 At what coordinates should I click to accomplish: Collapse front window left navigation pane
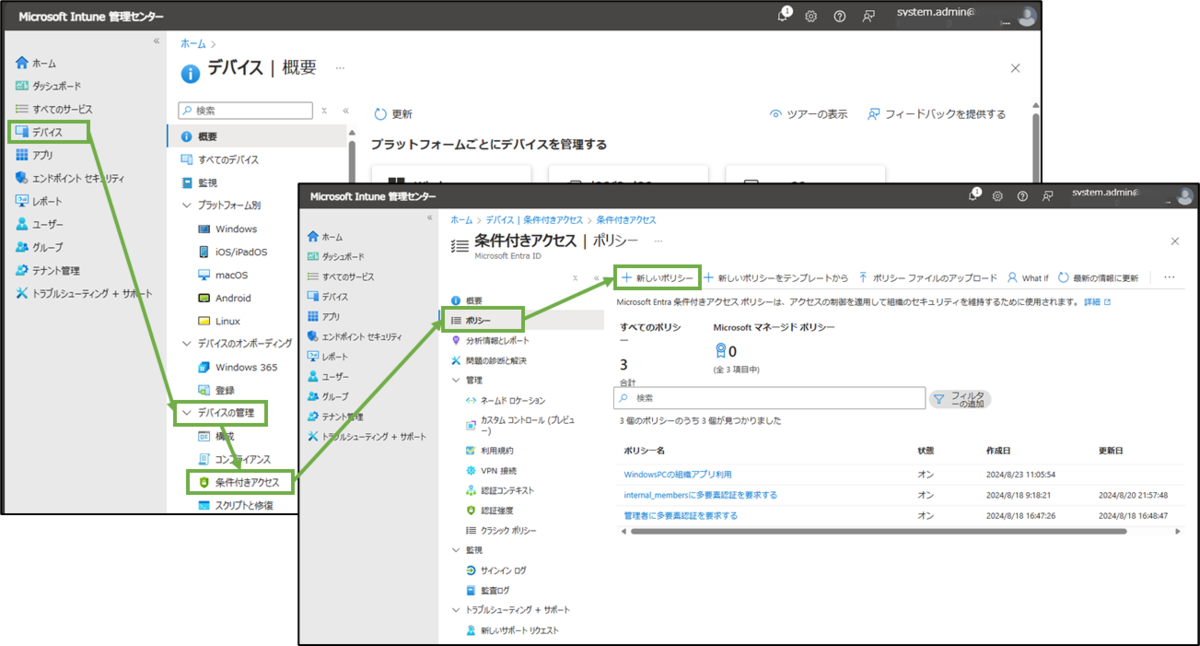click(x=429, y=217)
